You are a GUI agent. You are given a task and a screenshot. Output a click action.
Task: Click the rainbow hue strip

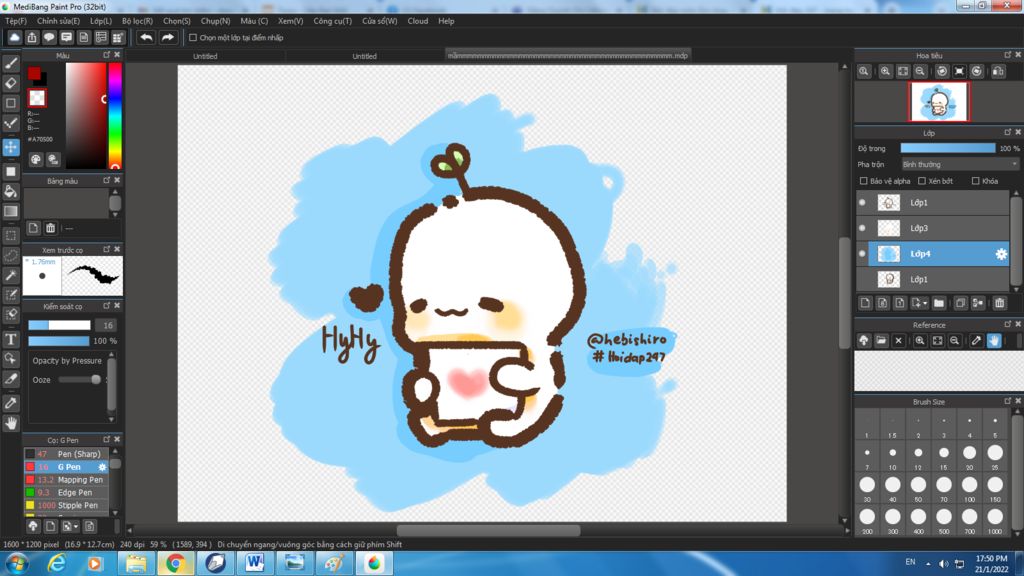115,116
